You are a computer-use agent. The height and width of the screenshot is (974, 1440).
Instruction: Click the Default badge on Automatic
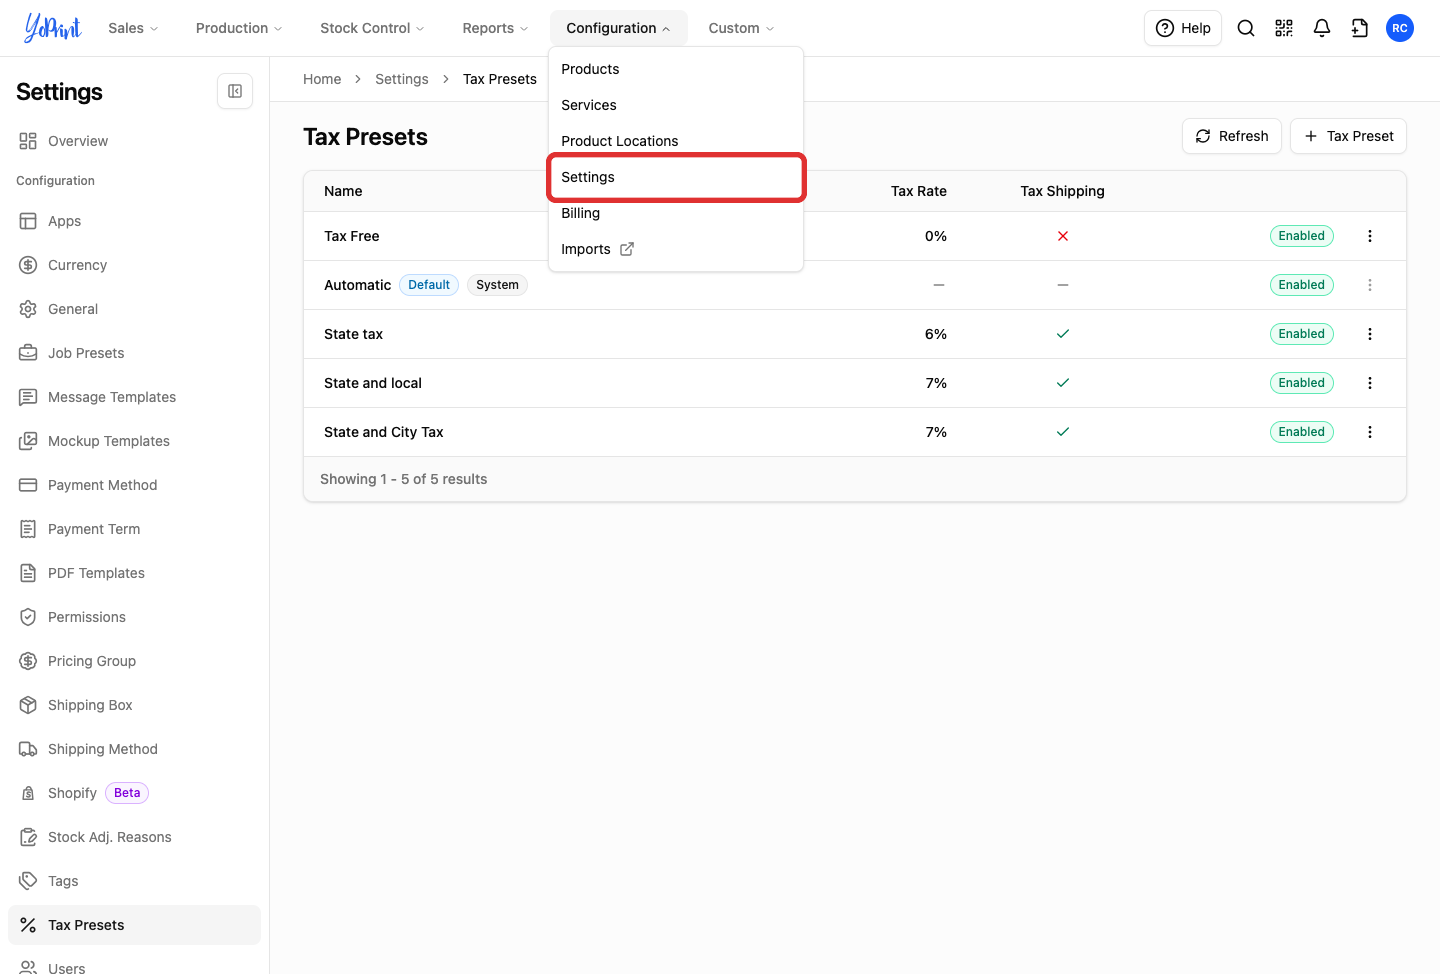pos(429,285)
